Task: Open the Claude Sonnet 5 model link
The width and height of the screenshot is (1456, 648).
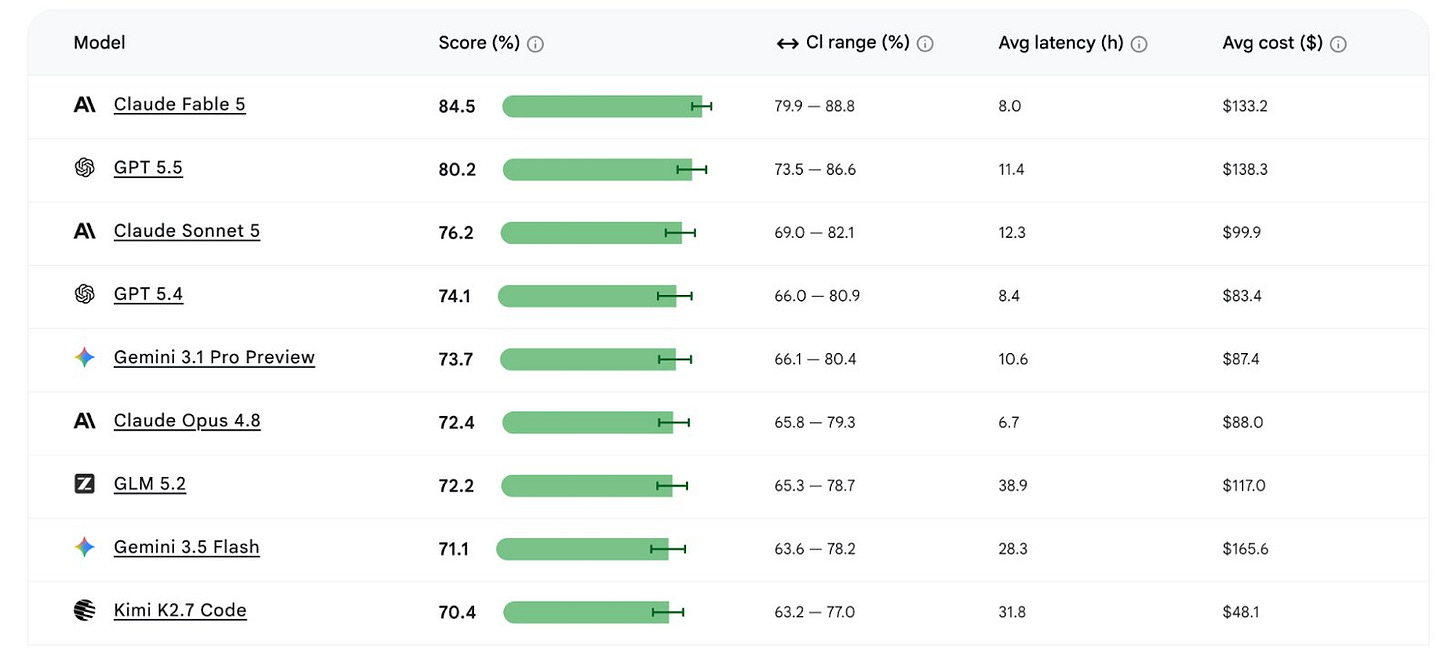Action: (187, 231)
